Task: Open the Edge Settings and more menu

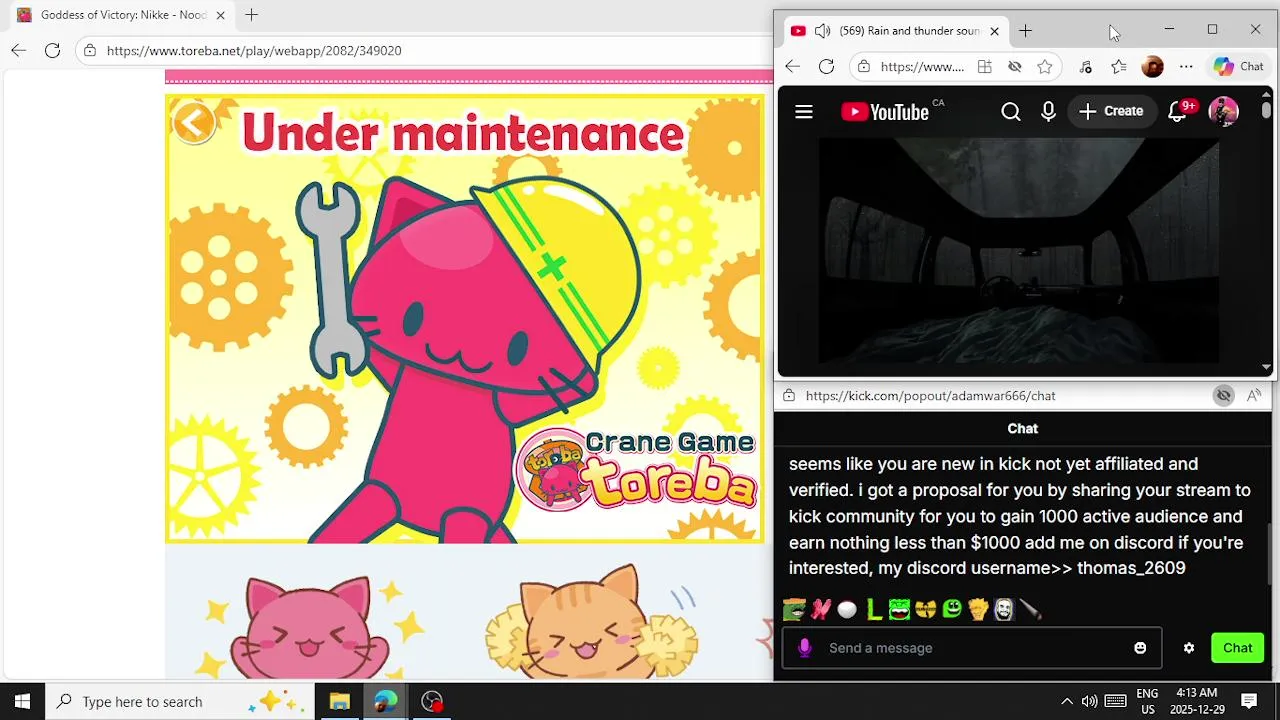Action: (1186, 67)
